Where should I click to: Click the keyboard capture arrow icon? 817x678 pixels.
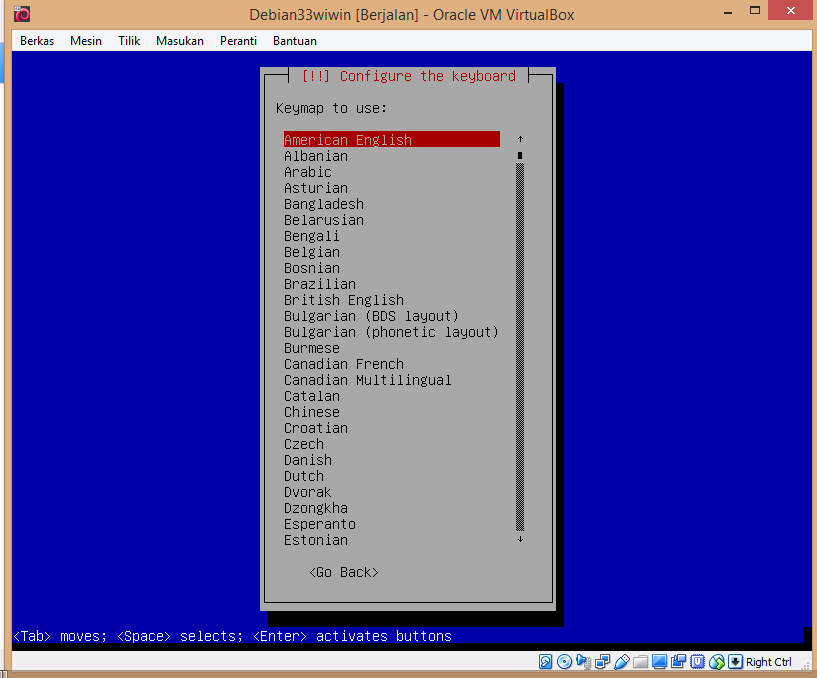click(735, 662)
